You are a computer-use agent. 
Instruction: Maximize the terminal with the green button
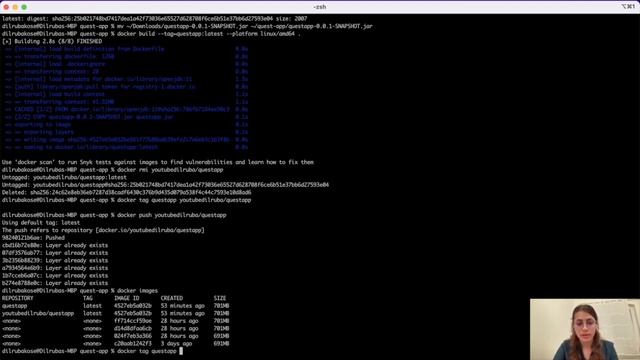pos(24,7)
